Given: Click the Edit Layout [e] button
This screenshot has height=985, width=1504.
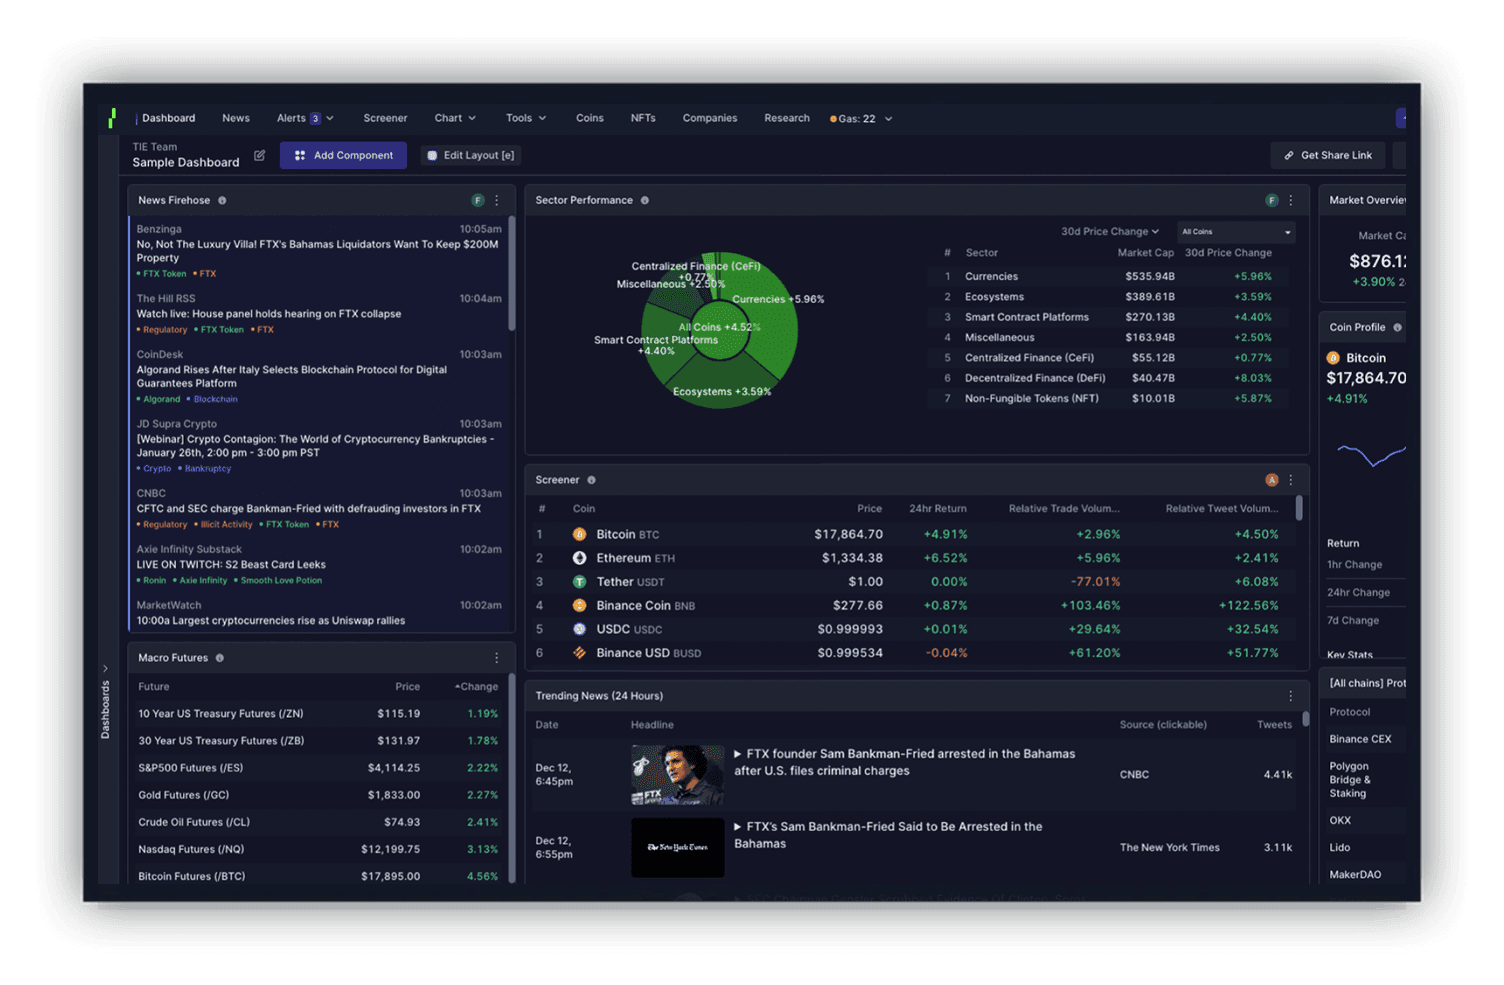Looking at the screenshot, I should click(x=470, y=155).
